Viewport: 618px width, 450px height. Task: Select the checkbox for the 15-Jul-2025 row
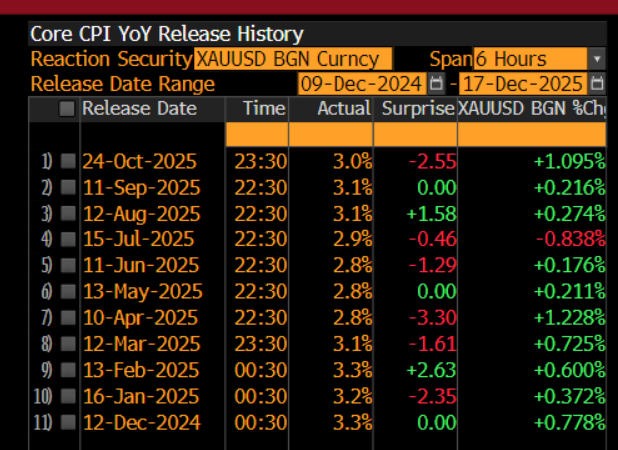[x=67, y=239]
